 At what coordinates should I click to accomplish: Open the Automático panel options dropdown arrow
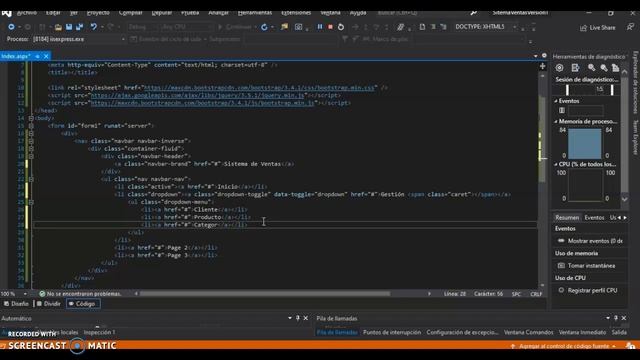click(290, 318)
